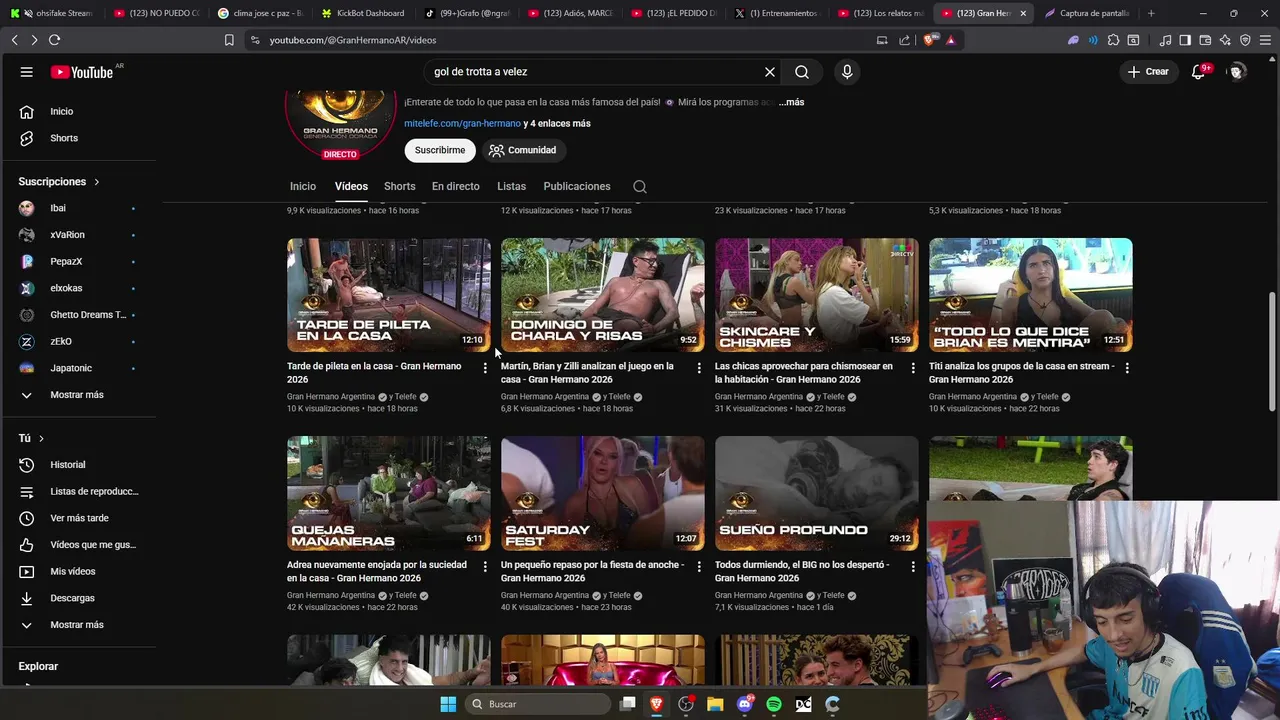Open options for Todos durmiendo video
Image resolution: width=1280 pixels, height=720 pixels.
913,566
